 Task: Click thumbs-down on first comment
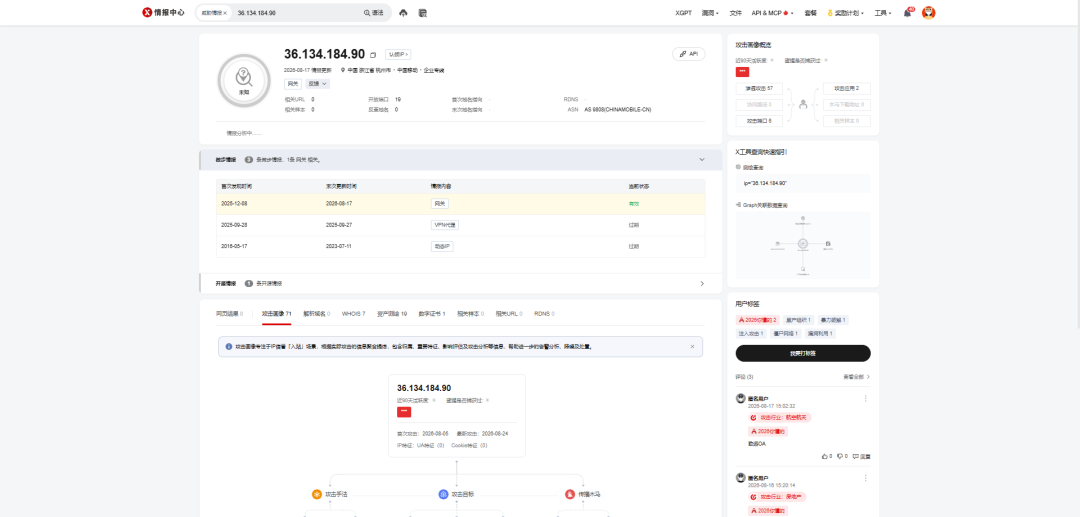(x=840, y=456)
